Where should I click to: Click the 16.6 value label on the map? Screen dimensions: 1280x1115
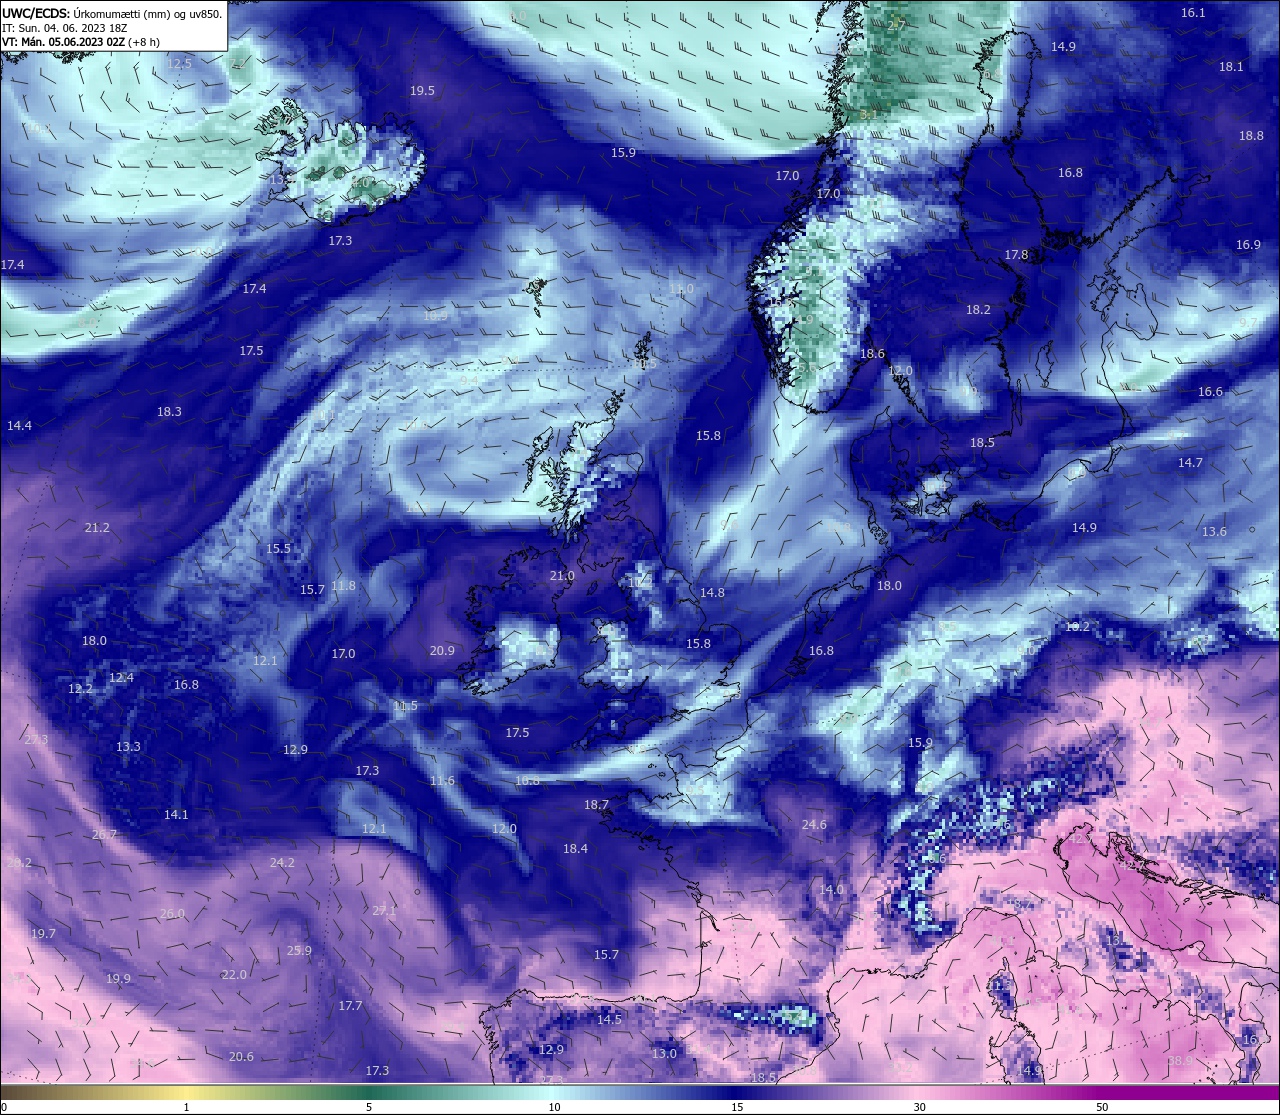click(x=1210, y=392)
